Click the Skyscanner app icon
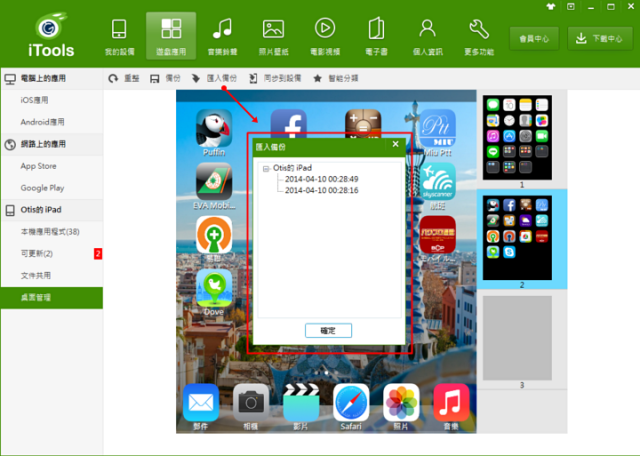The image size is (640, 456). click(x=437, y=181)
